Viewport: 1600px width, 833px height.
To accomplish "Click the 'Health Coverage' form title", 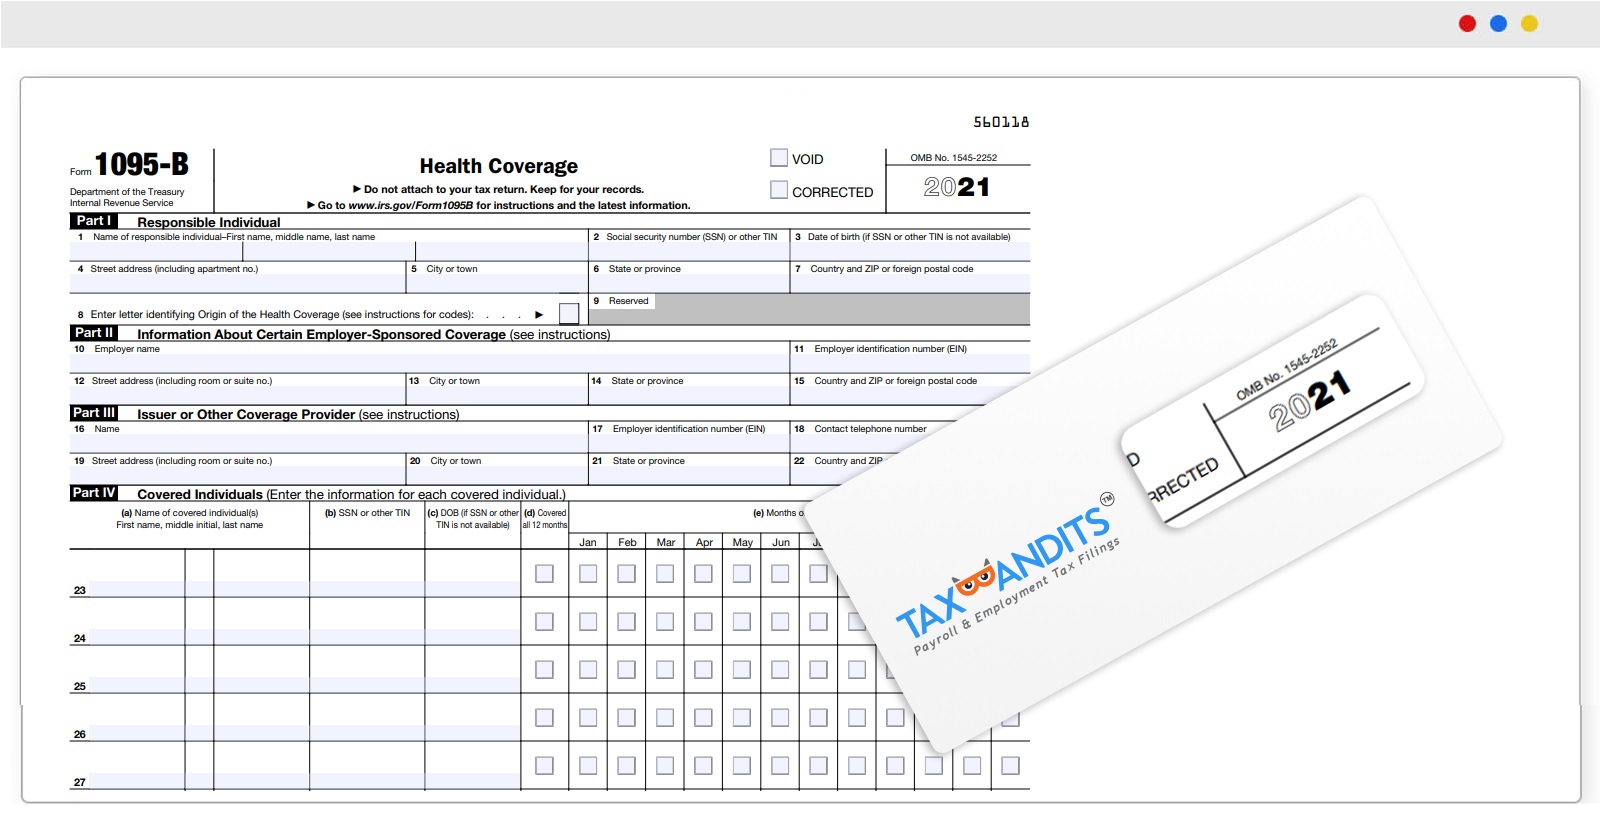I will pos(498,166).
